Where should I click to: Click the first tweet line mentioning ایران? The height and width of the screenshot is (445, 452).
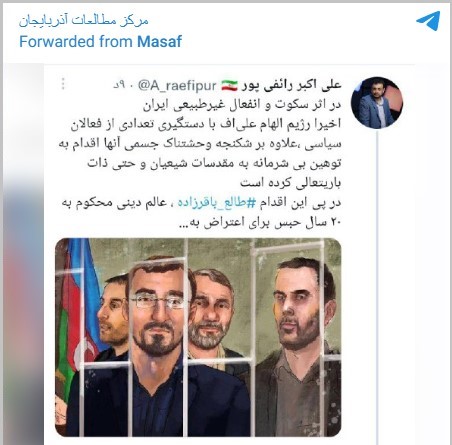(242, 105)
